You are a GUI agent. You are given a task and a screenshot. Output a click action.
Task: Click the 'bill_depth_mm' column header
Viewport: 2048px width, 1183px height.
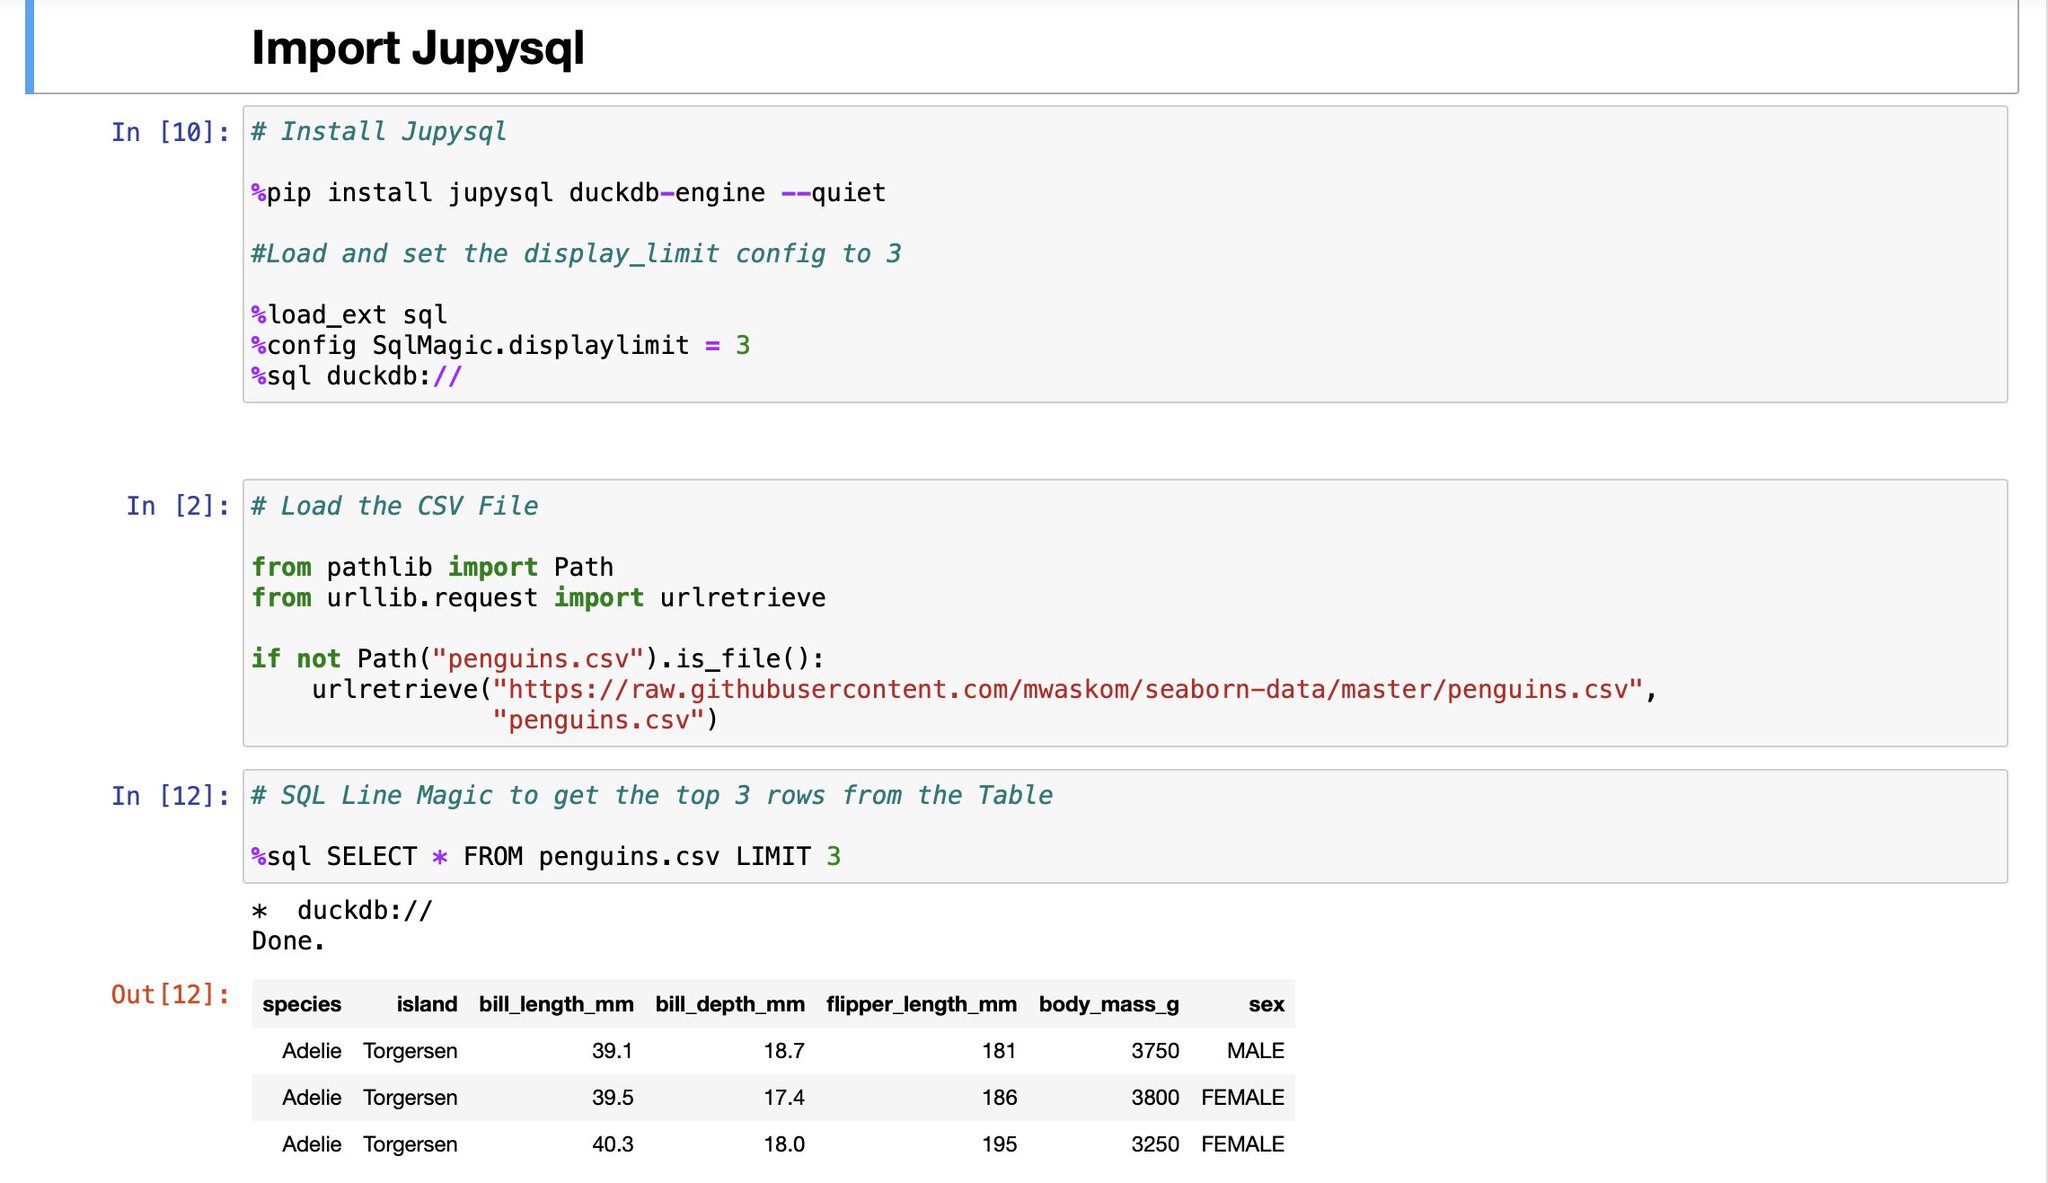tap(730, 1004)
